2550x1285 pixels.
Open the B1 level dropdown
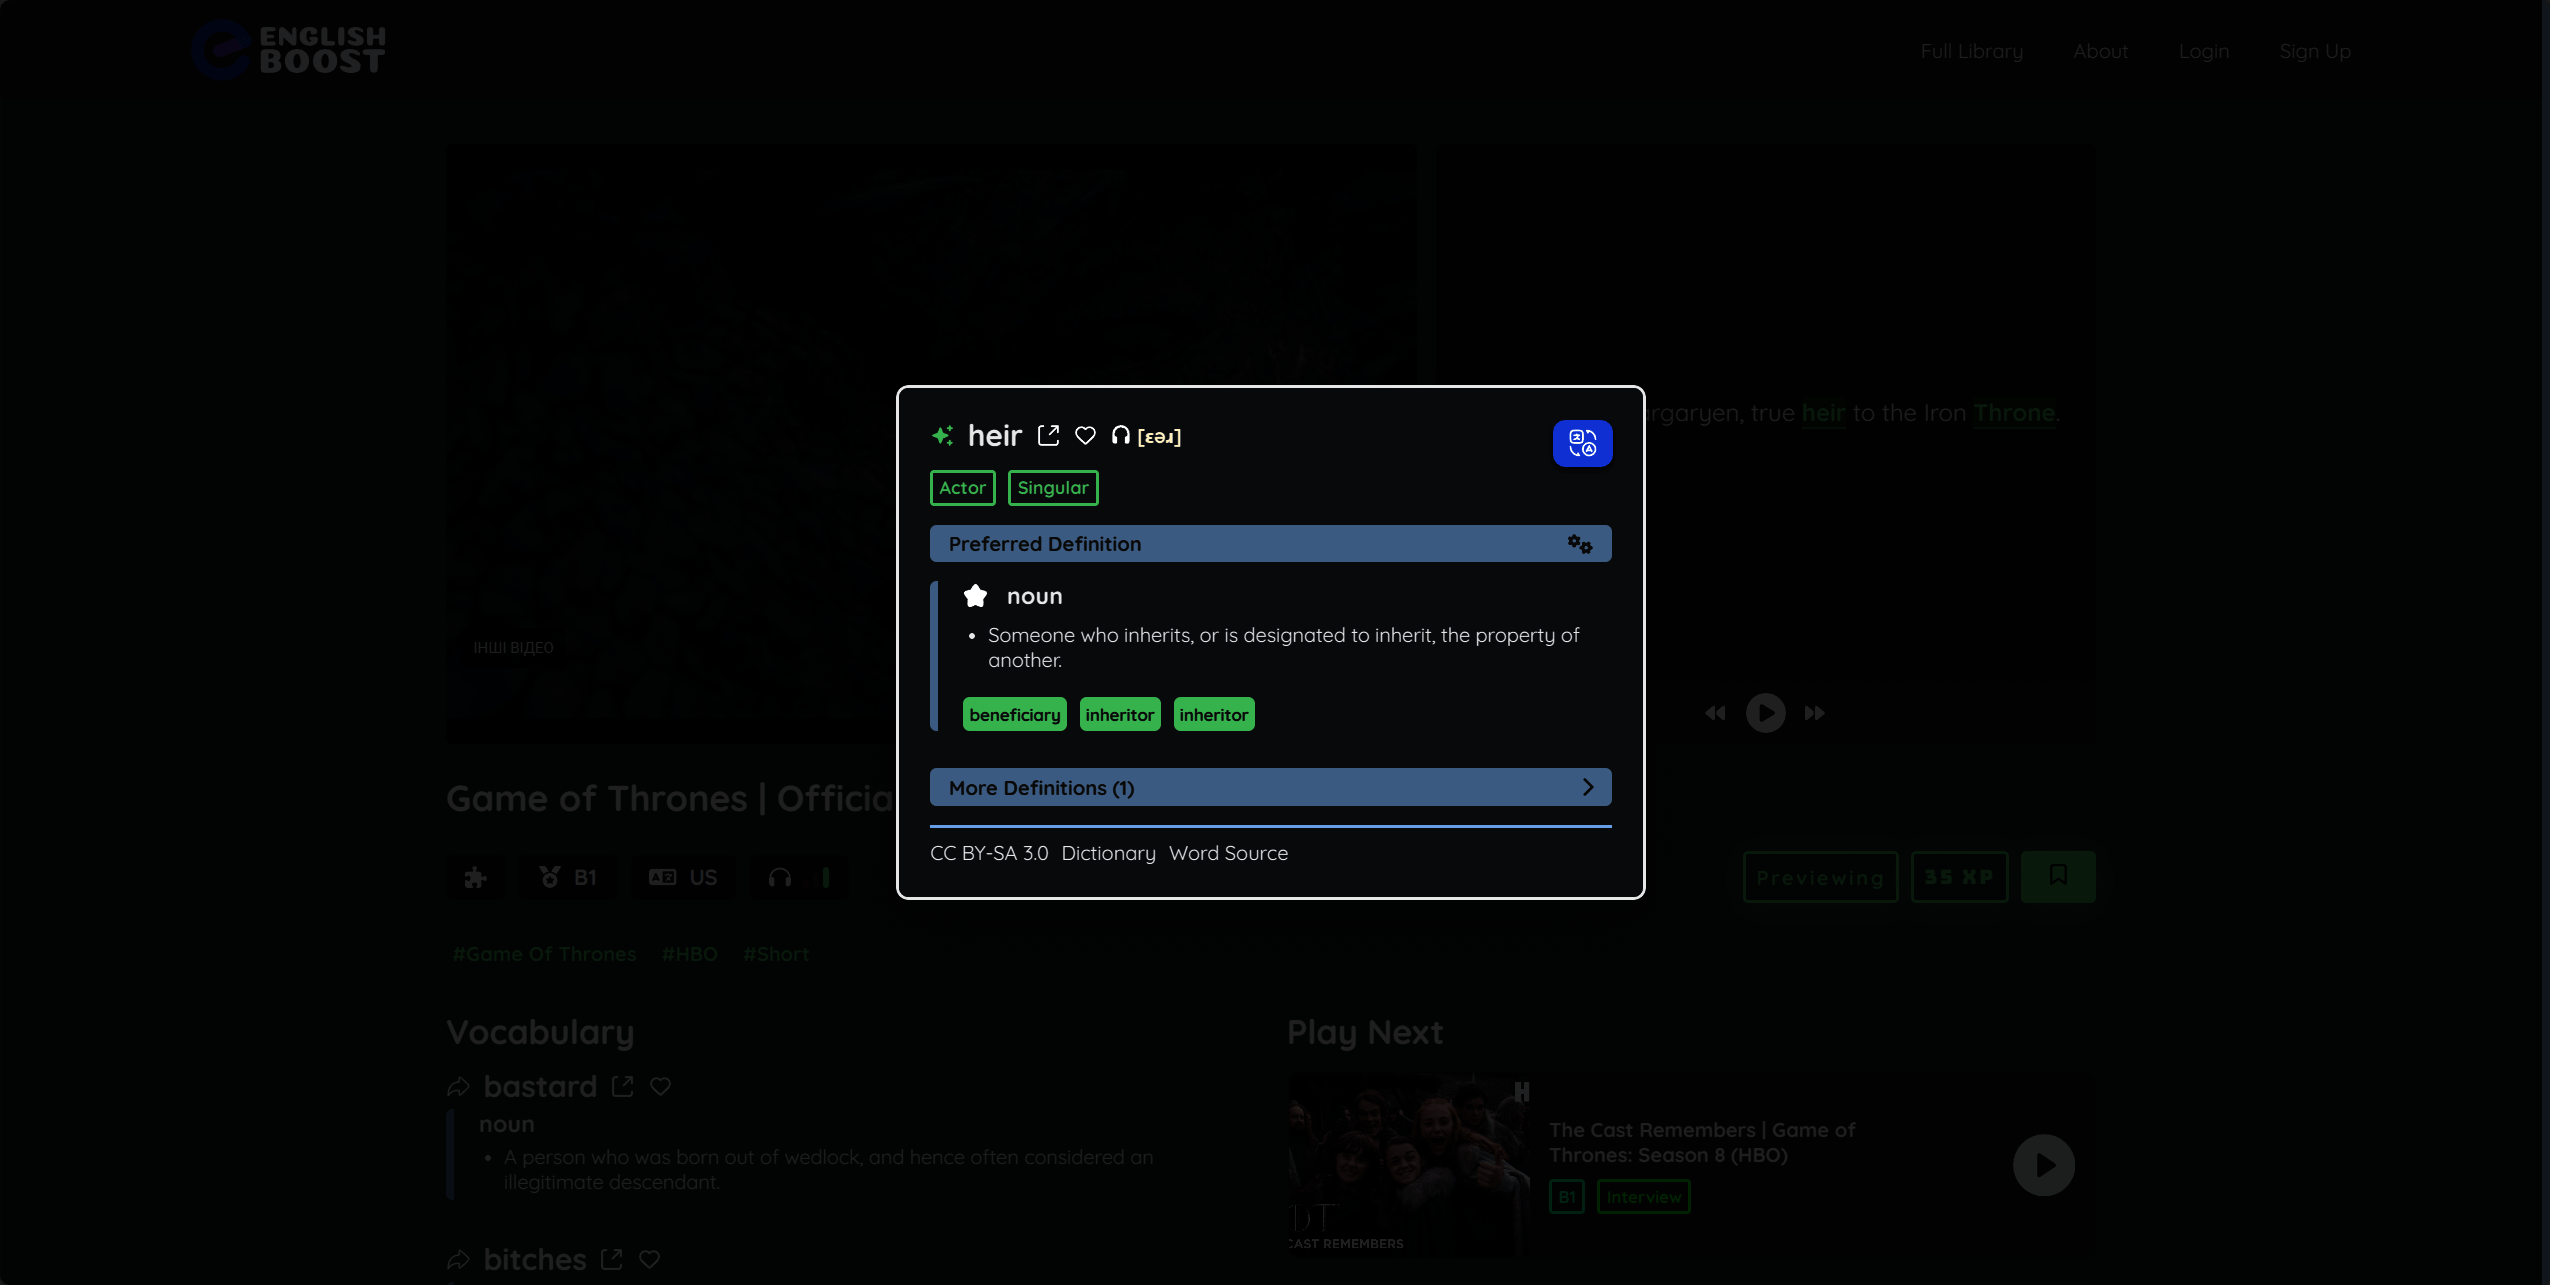coord(568,878)
